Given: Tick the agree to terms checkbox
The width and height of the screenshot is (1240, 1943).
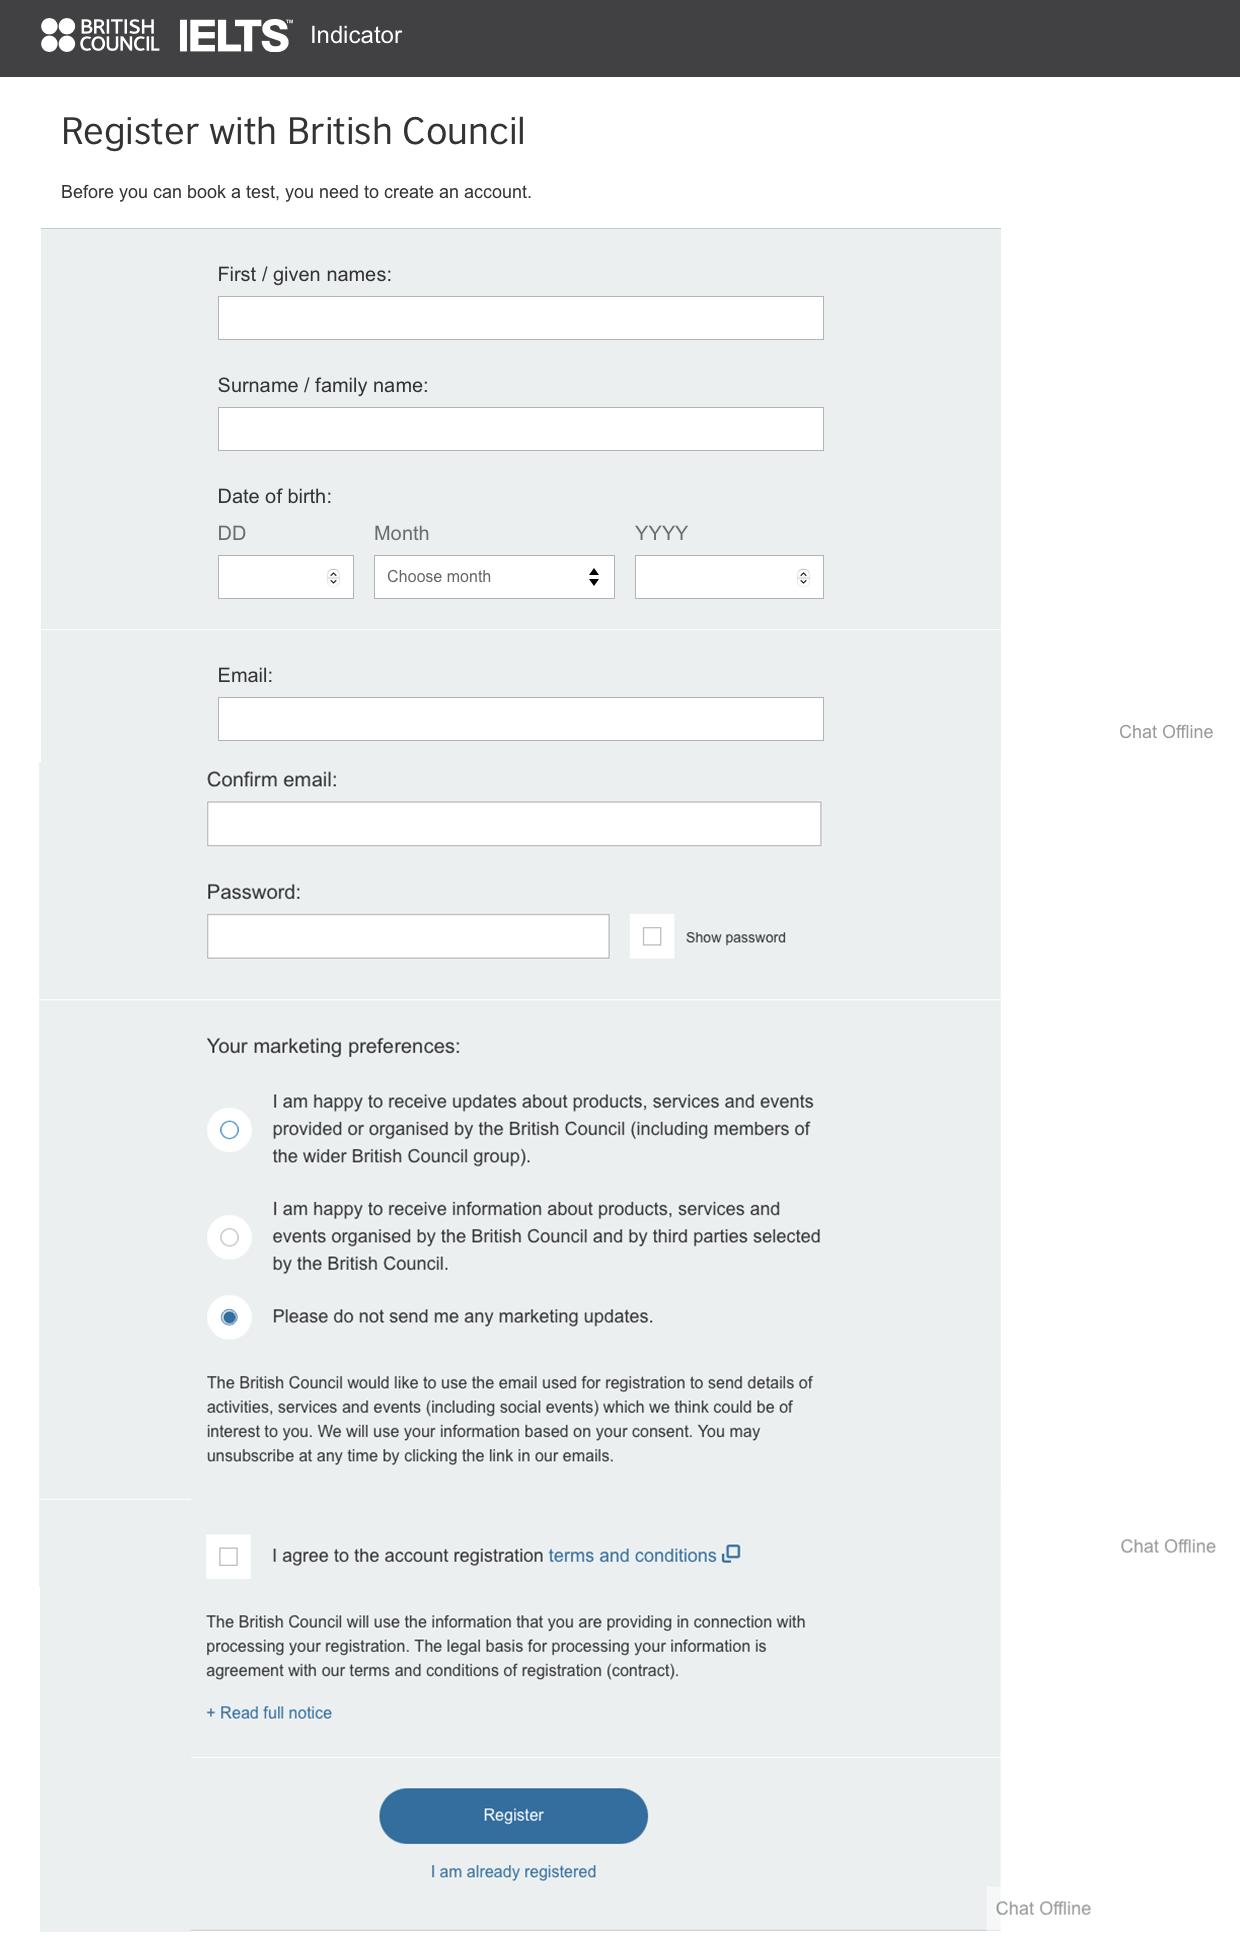Looking at the screenshot, I should coord(228,1557).
